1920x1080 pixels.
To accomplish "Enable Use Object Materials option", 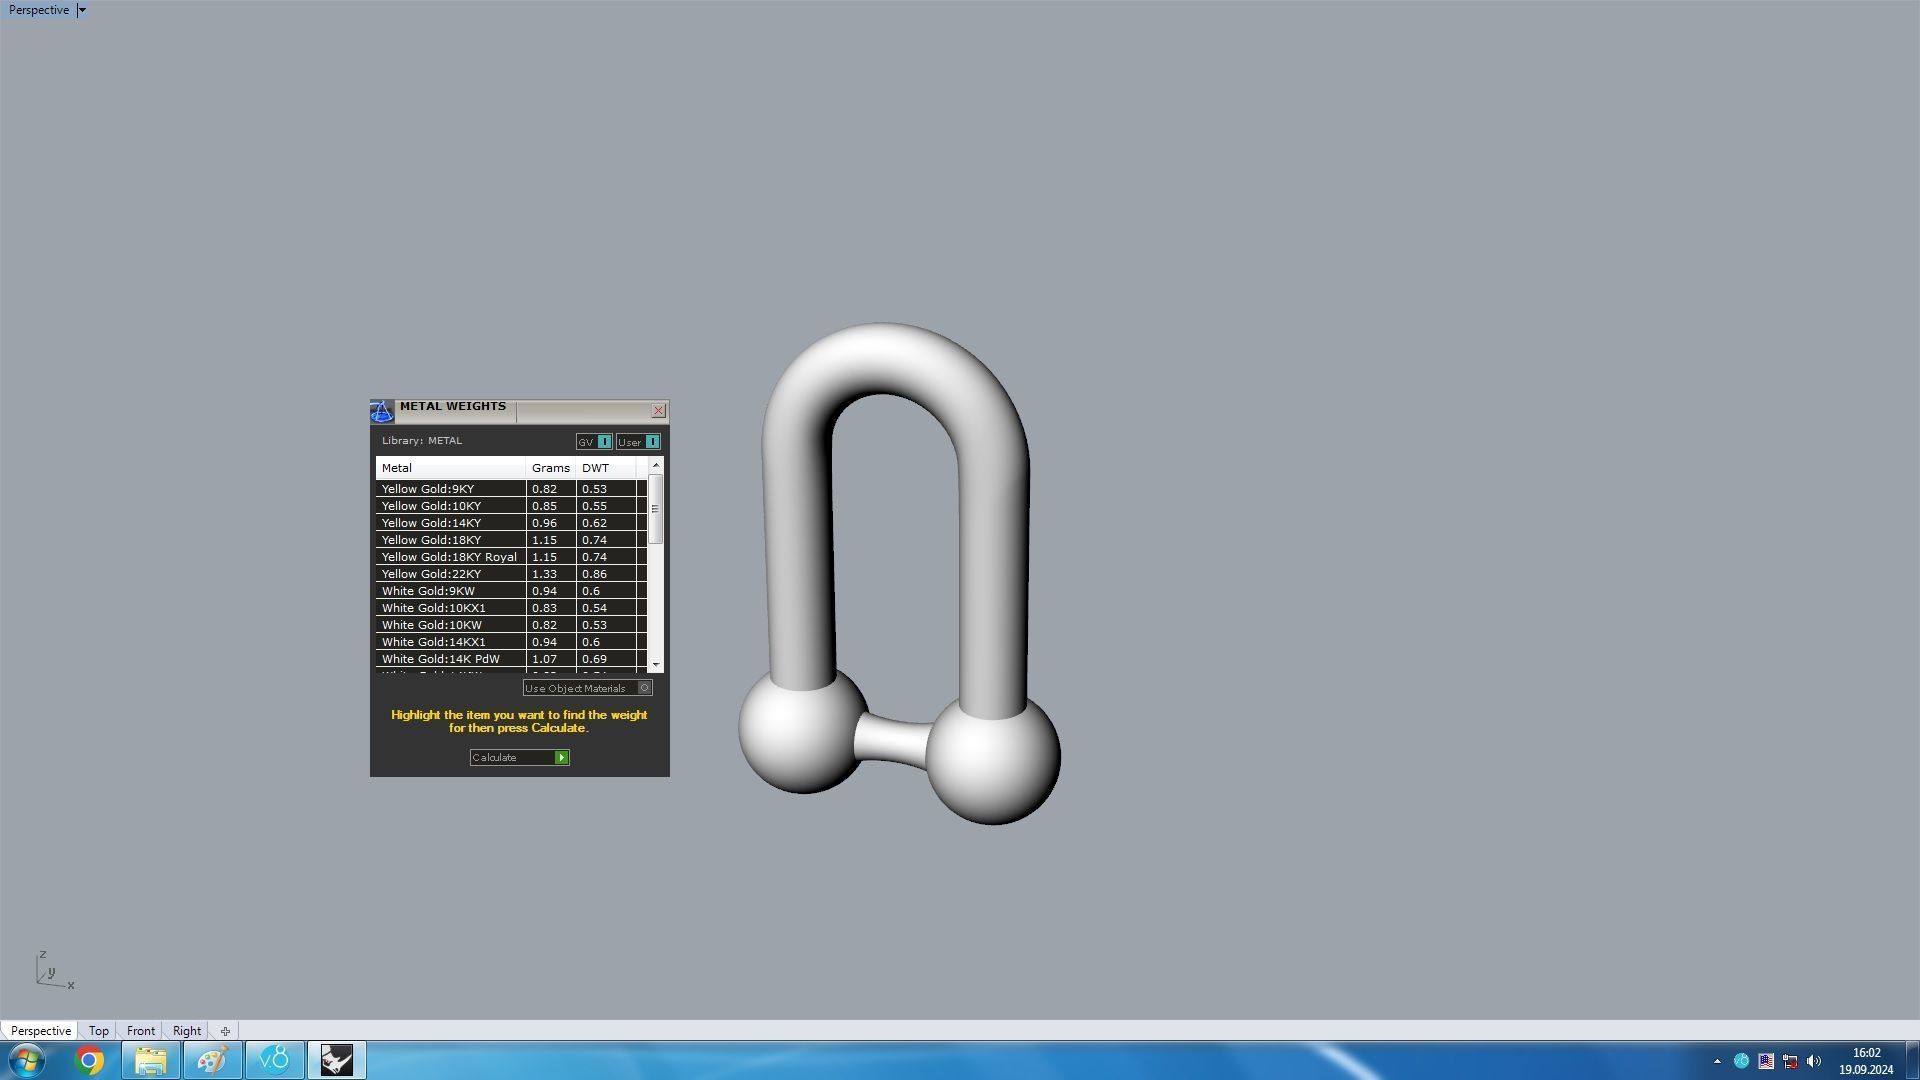I will (645, 688).
